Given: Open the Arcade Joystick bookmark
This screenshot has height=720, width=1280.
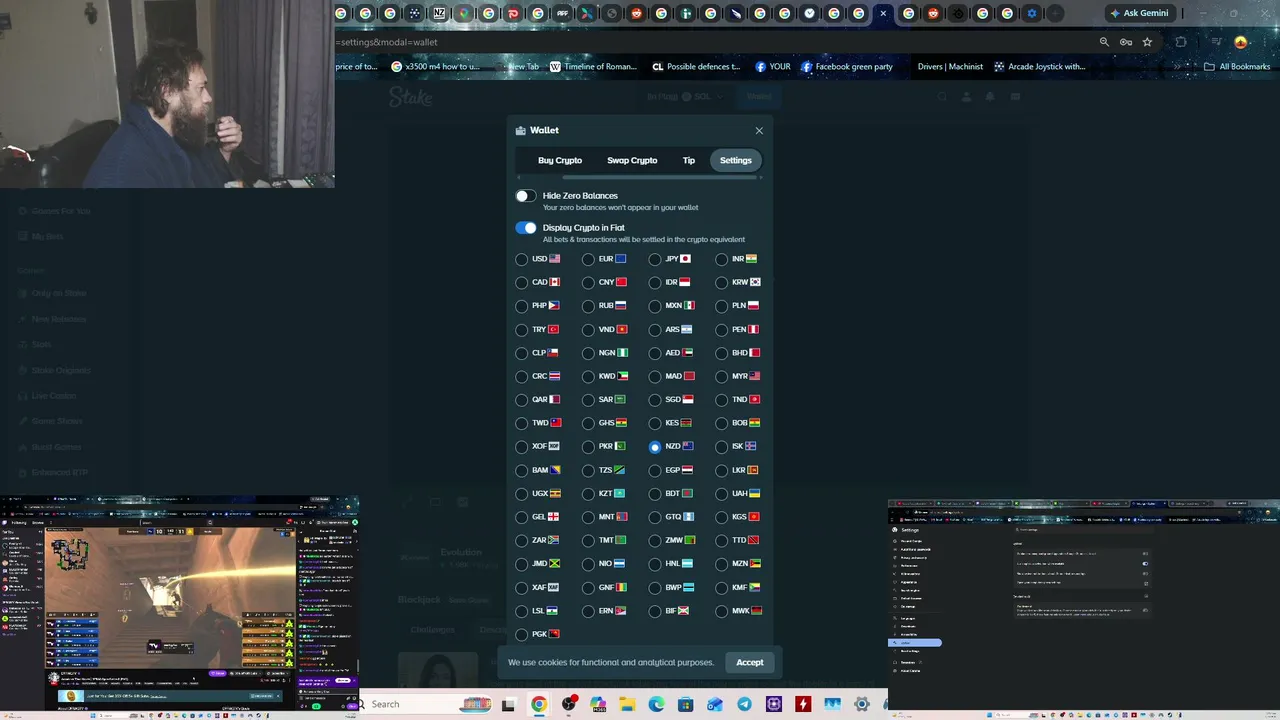Looking at the screenshot, I should [x=1039, y=67].
